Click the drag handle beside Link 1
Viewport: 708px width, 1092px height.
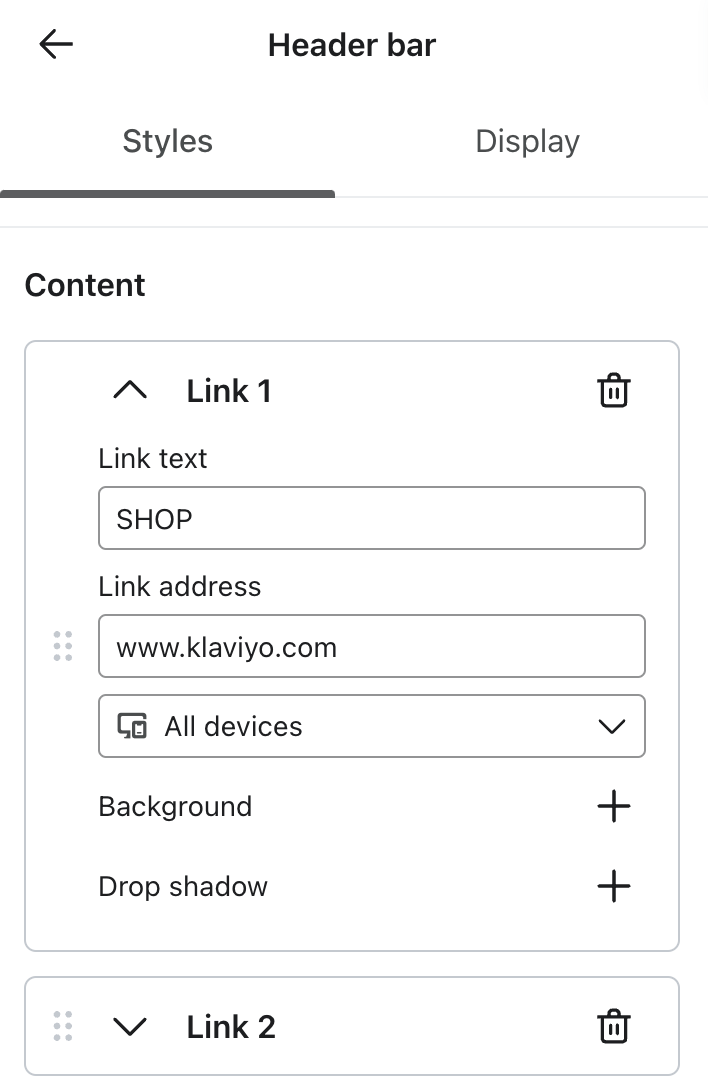(63, 647)
